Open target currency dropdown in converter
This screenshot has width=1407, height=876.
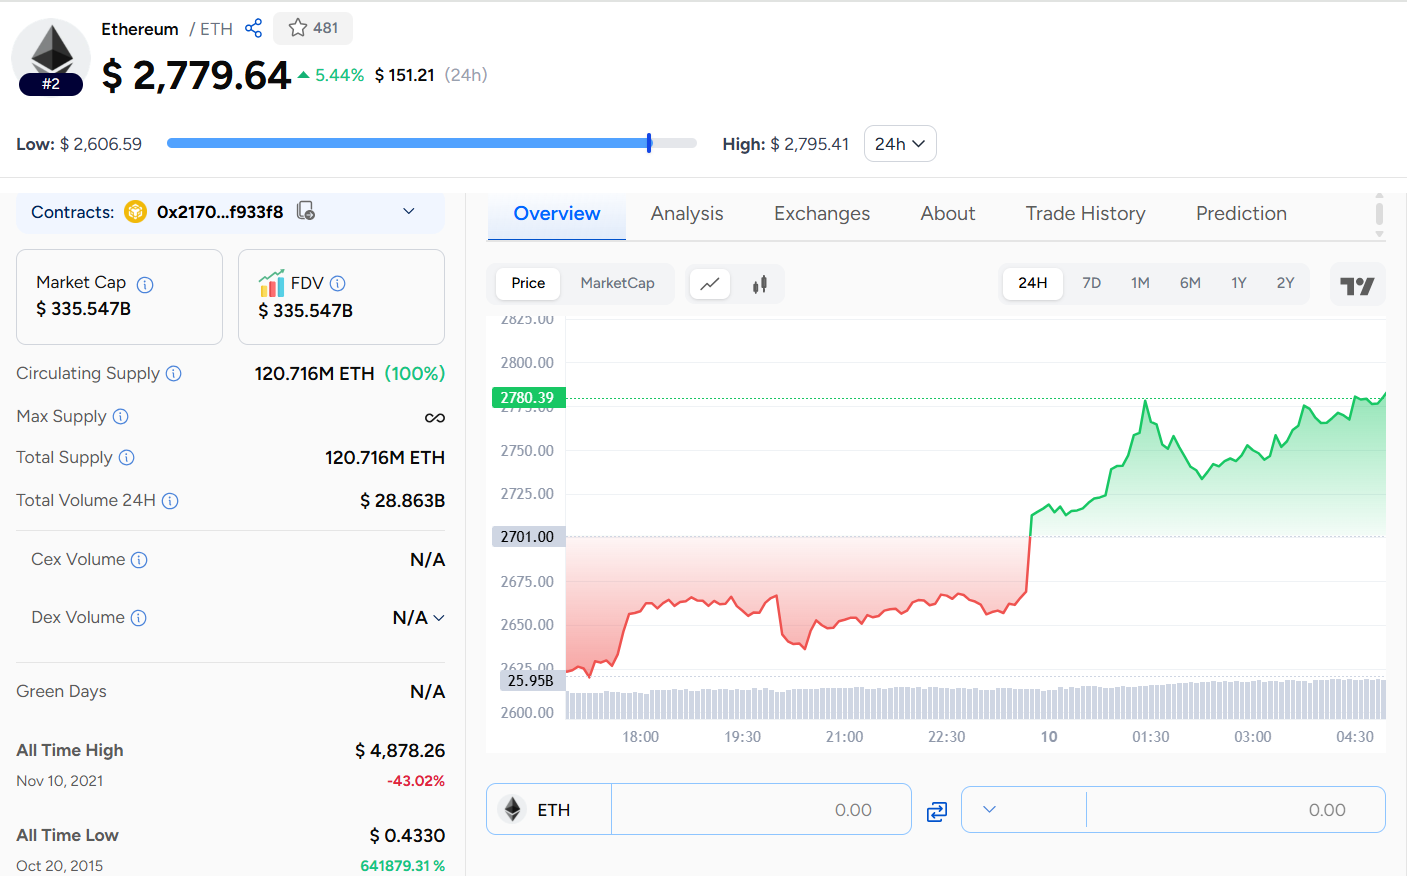(989, 809)
